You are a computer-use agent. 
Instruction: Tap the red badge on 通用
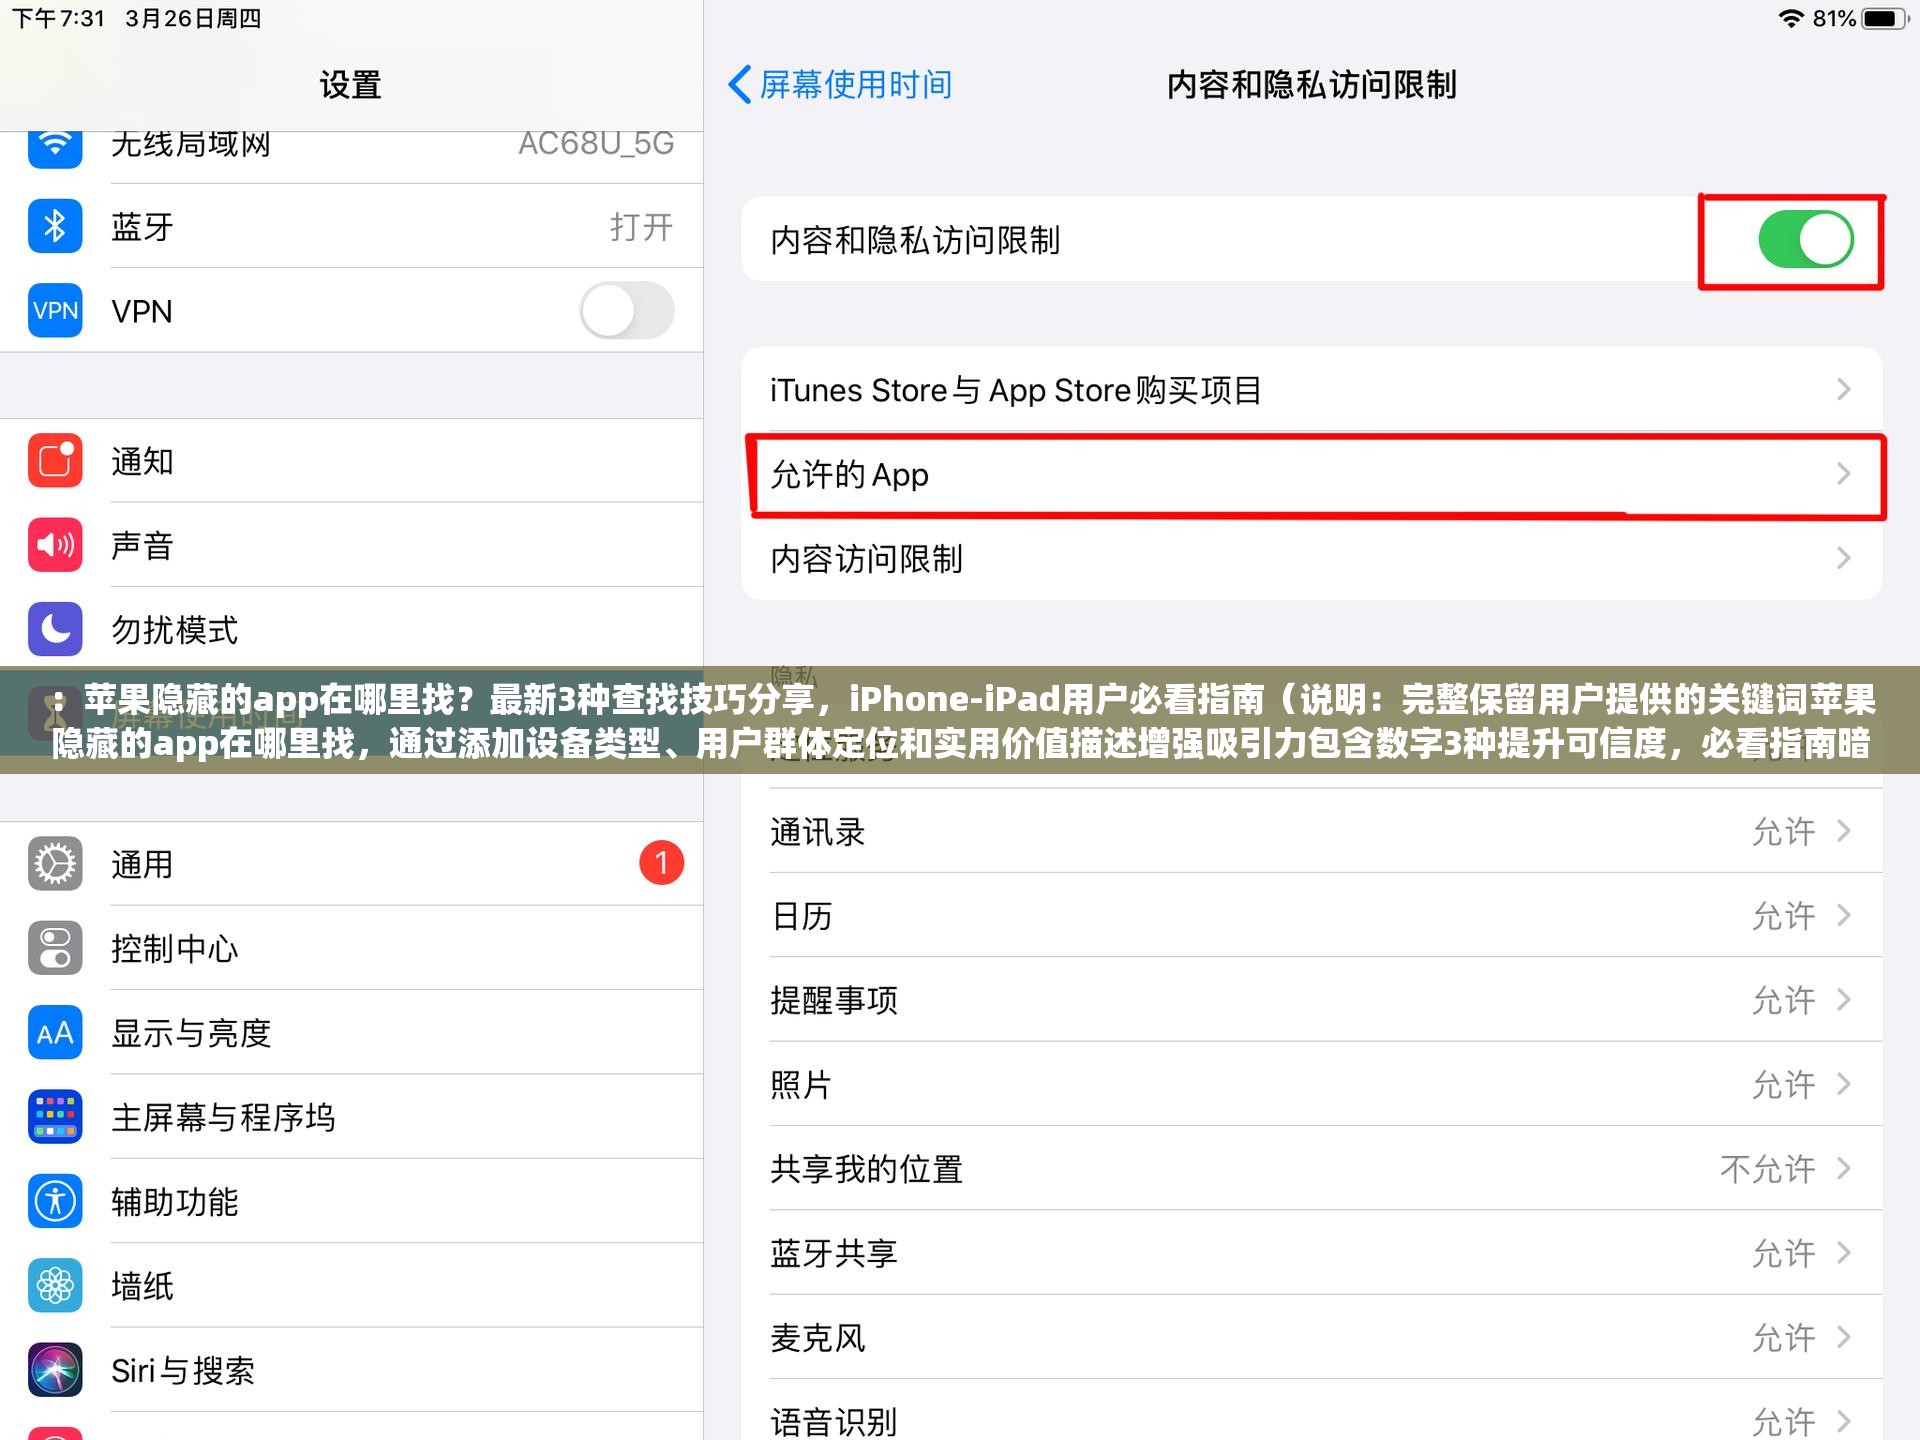661,863
